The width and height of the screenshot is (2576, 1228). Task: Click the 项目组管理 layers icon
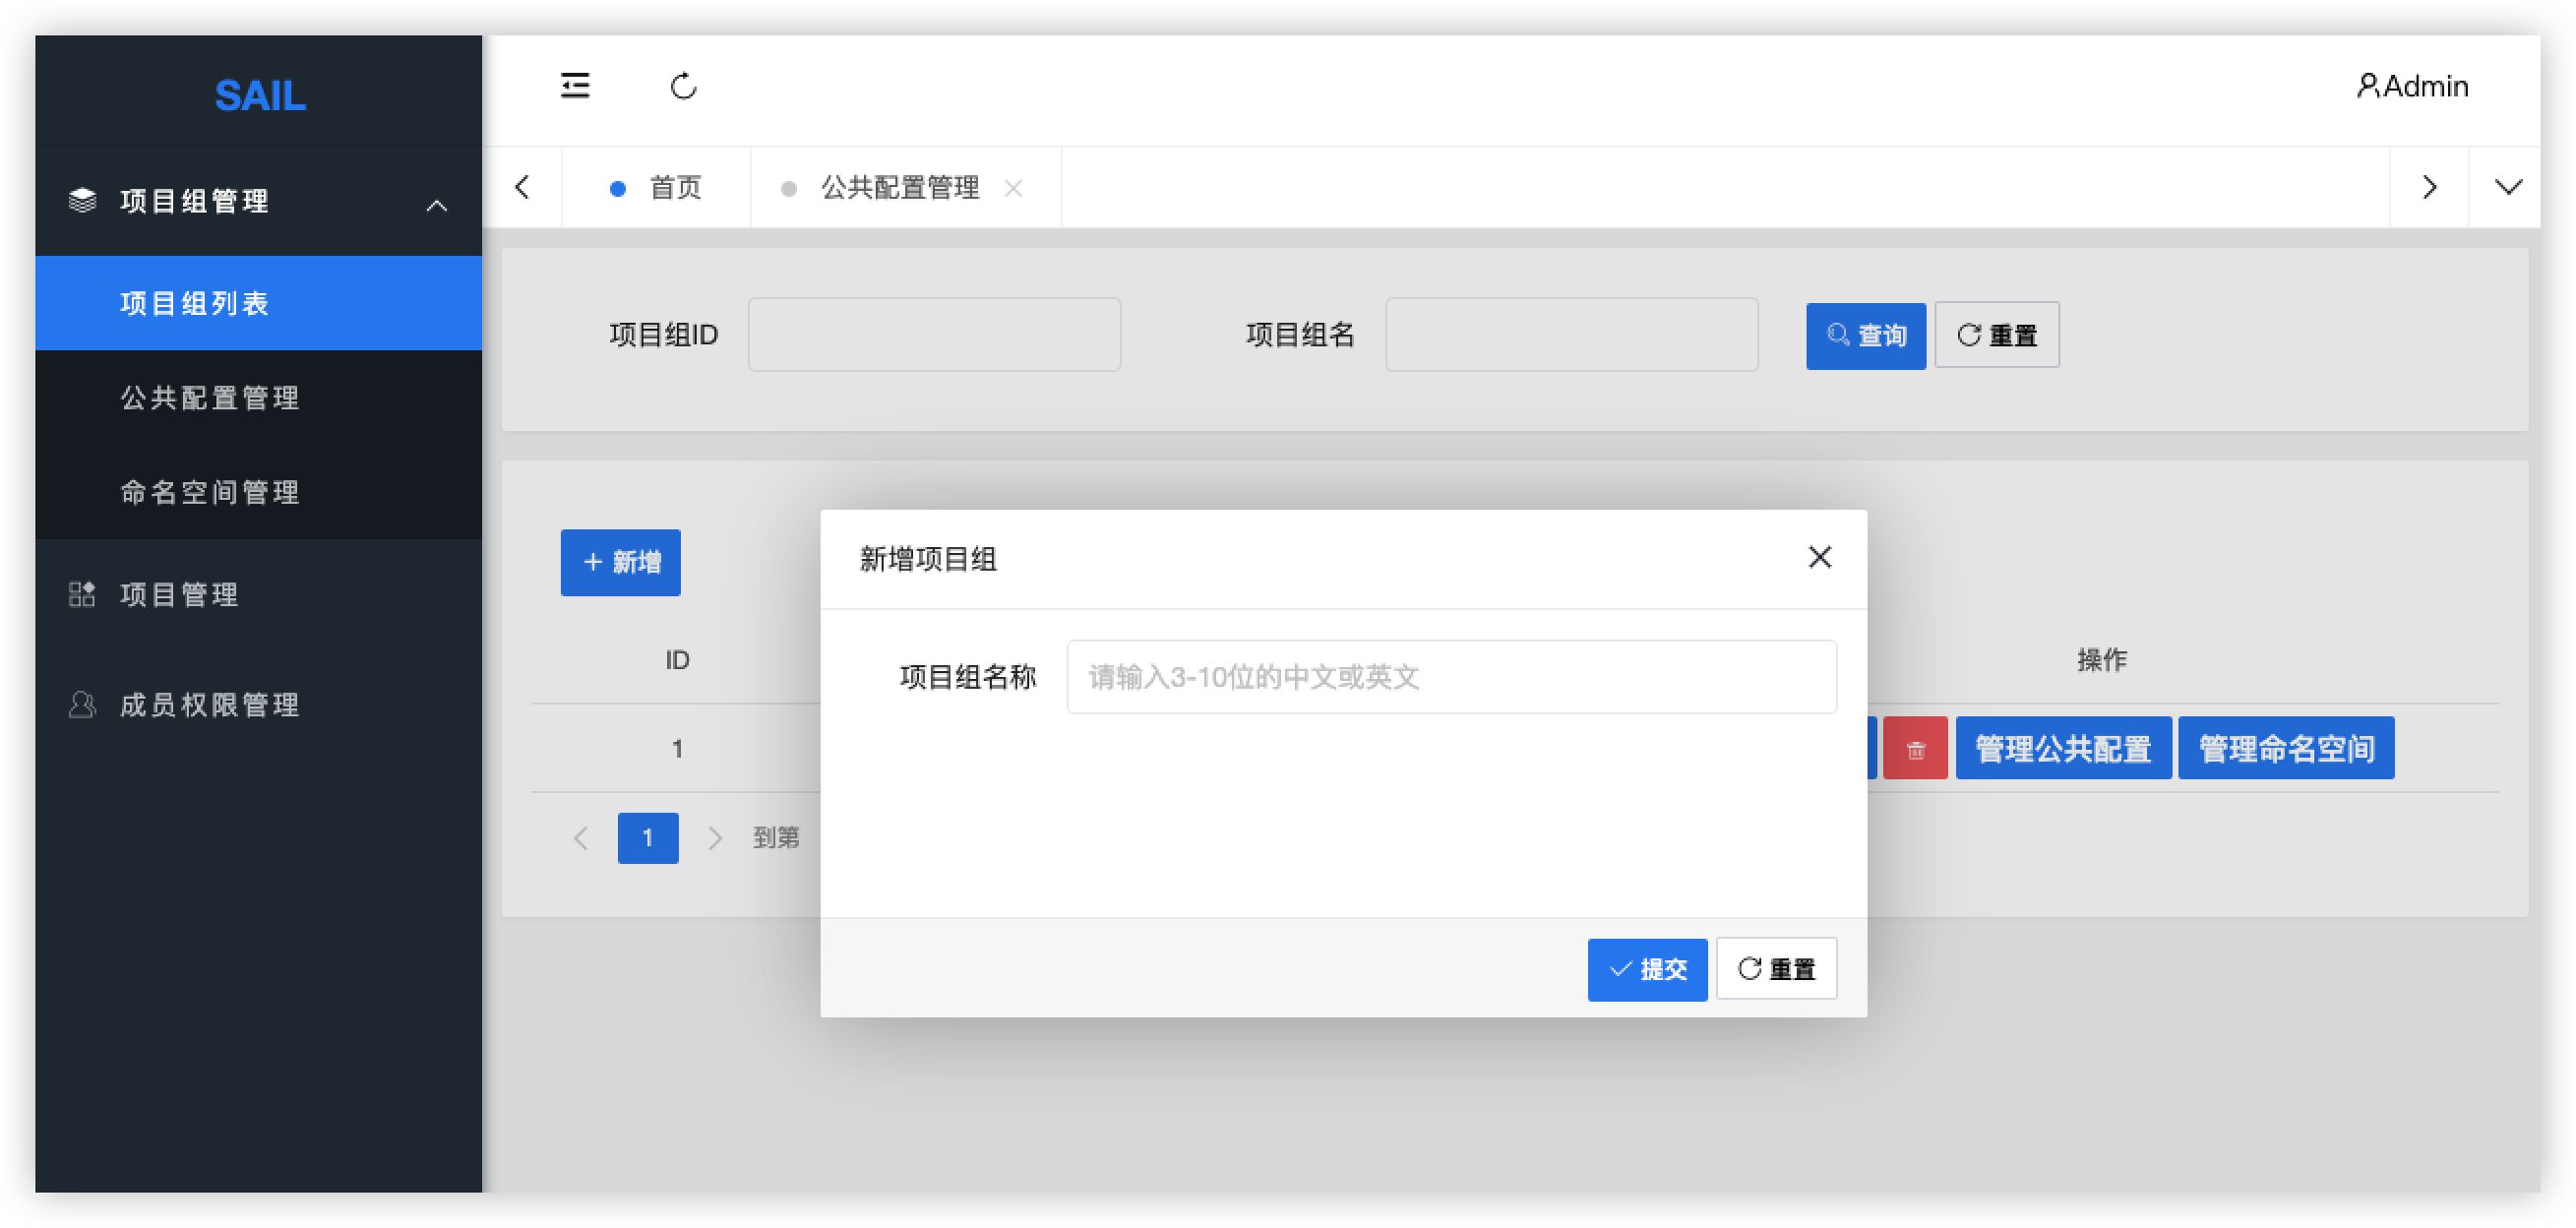tap(84, 200)
